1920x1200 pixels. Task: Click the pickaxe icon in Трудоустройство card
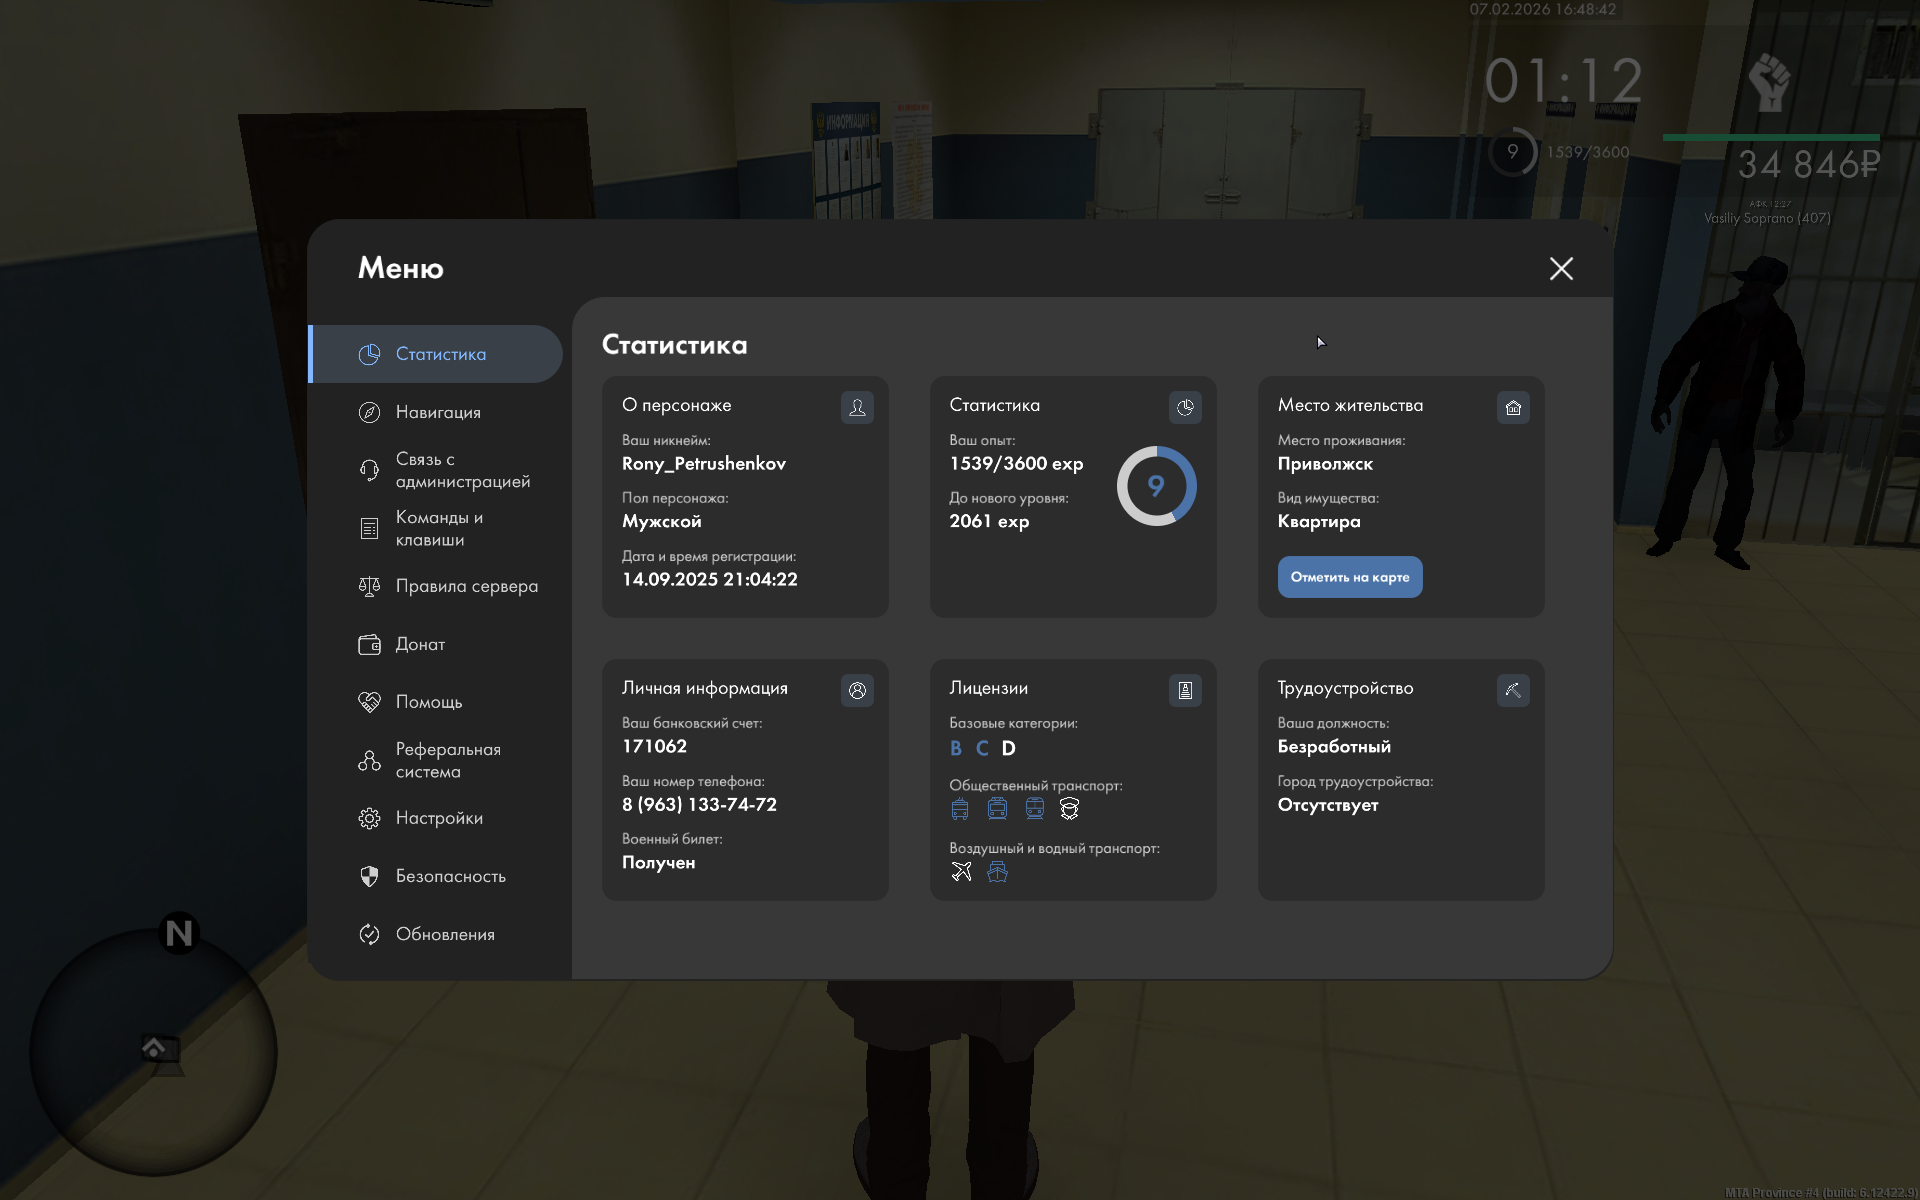(x=1513, y=690)
